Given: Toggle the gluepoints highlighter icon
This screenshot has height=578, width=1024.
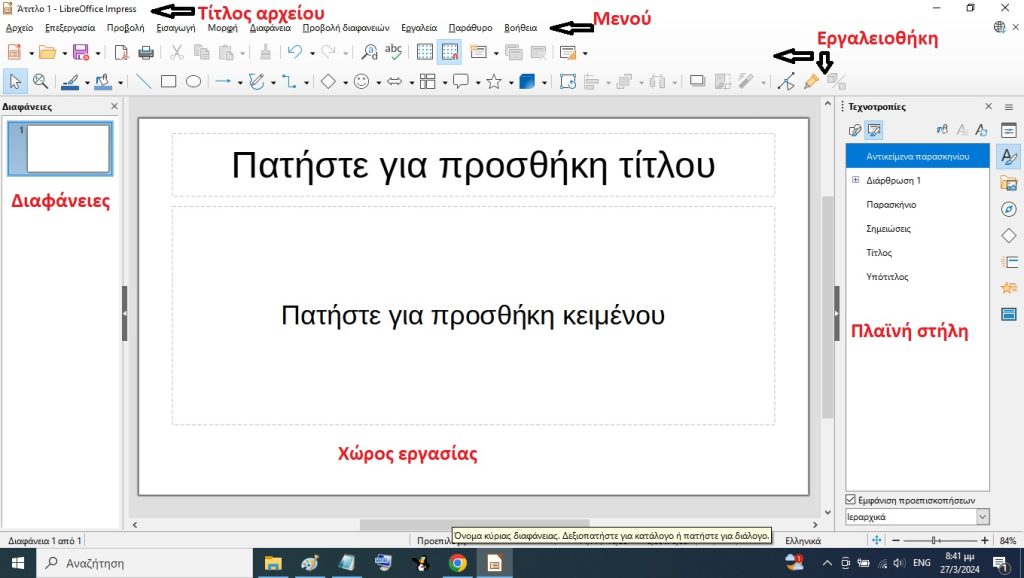Looking at the screenshot, I should point(812,82).
